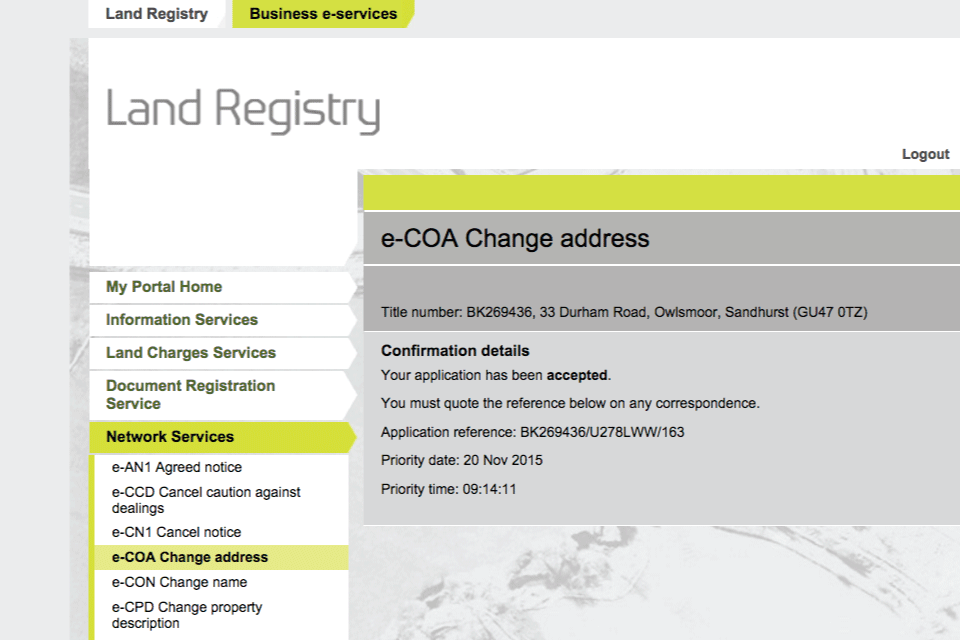The height and width of the screenshot is (640, 960).
Task: Open the e-AN1 Agreed notice link
Action: (177, 467)
